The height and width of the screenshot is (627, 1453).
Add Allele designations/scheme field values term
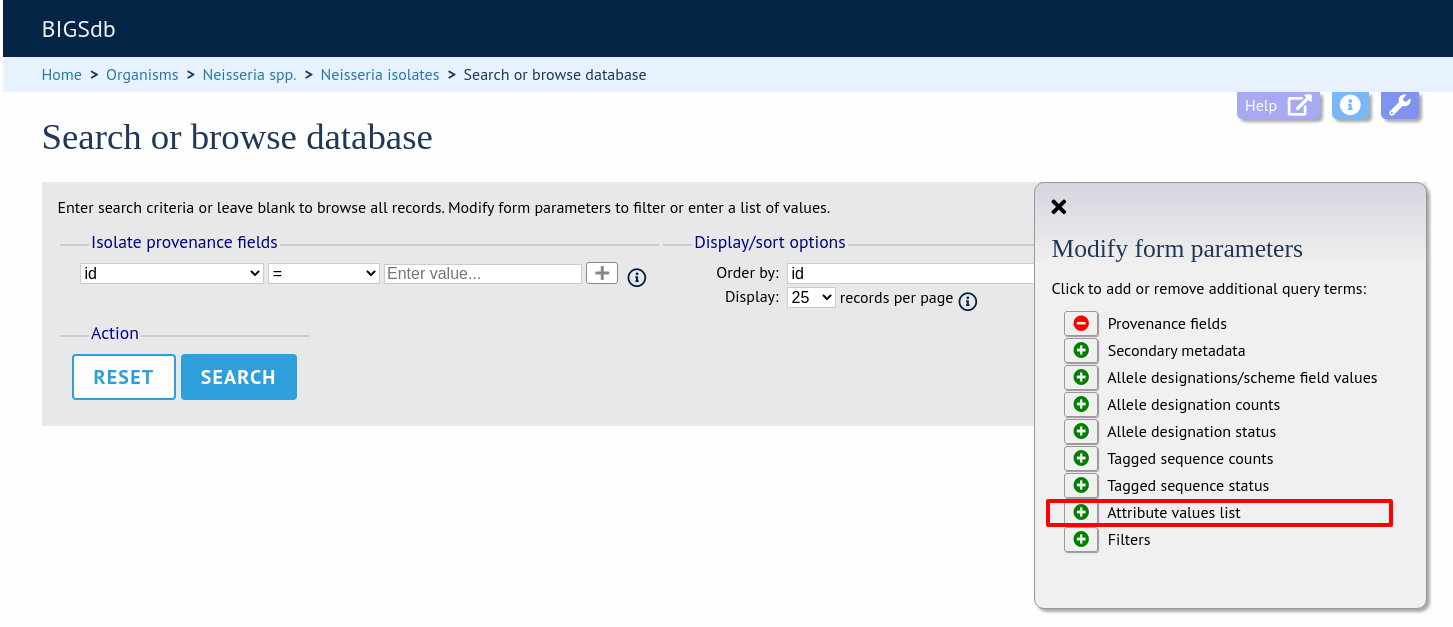[1081, 377]
